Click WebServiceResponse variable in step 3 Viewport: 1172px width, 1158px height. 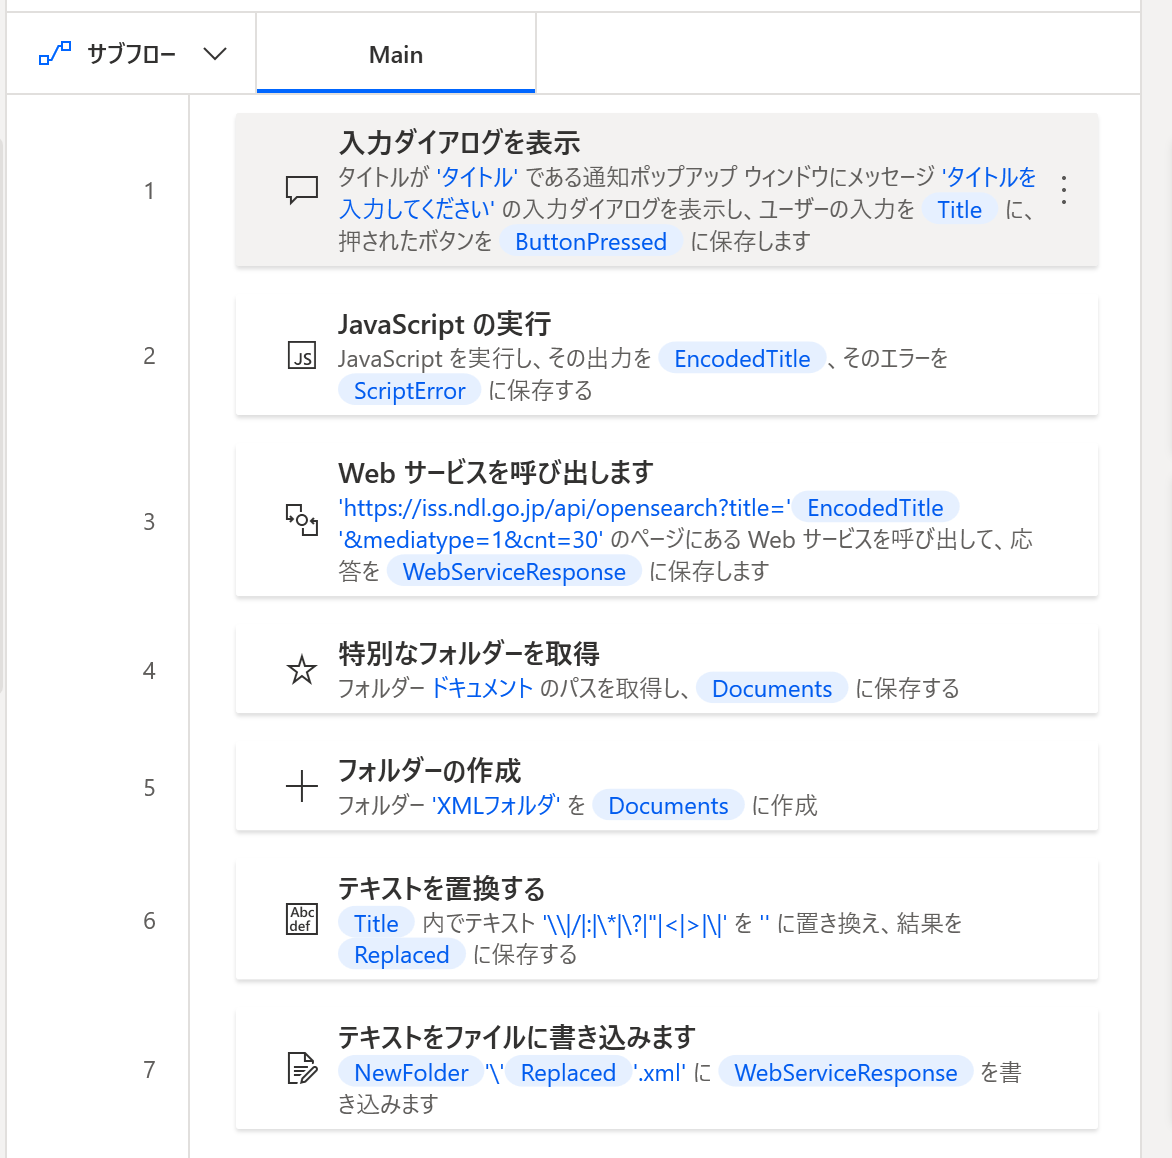[514, 572]
